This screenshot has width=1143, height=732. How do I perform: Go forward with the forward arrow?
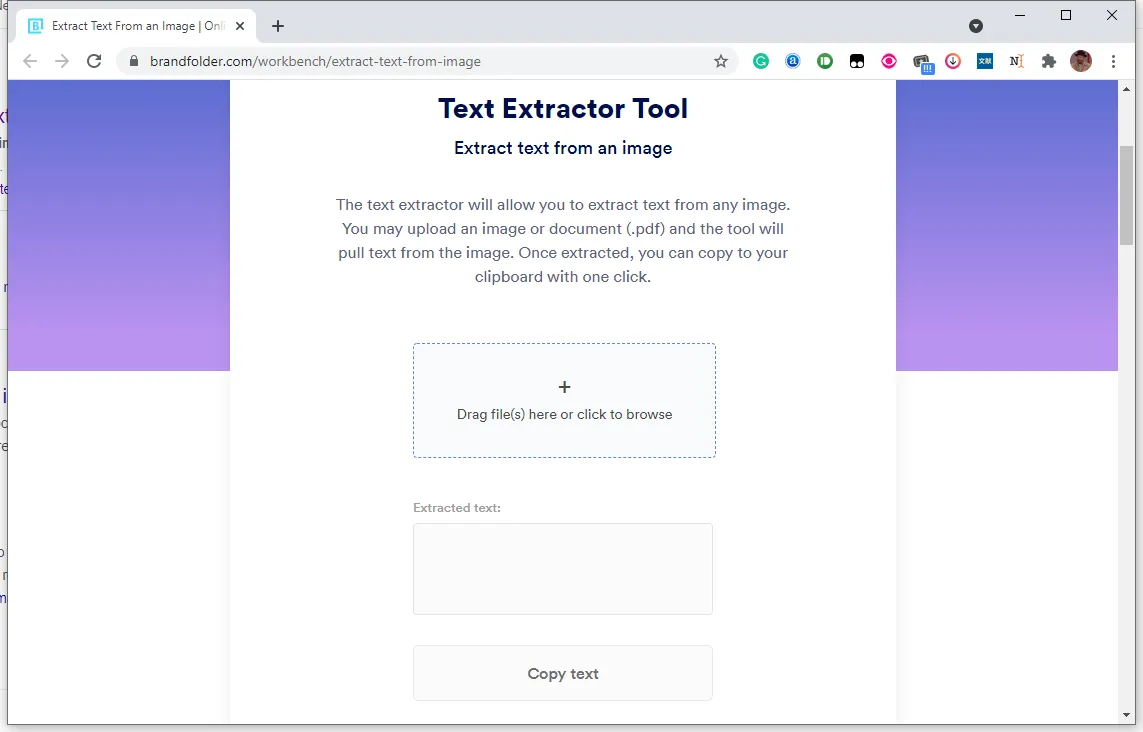point(62,61)
